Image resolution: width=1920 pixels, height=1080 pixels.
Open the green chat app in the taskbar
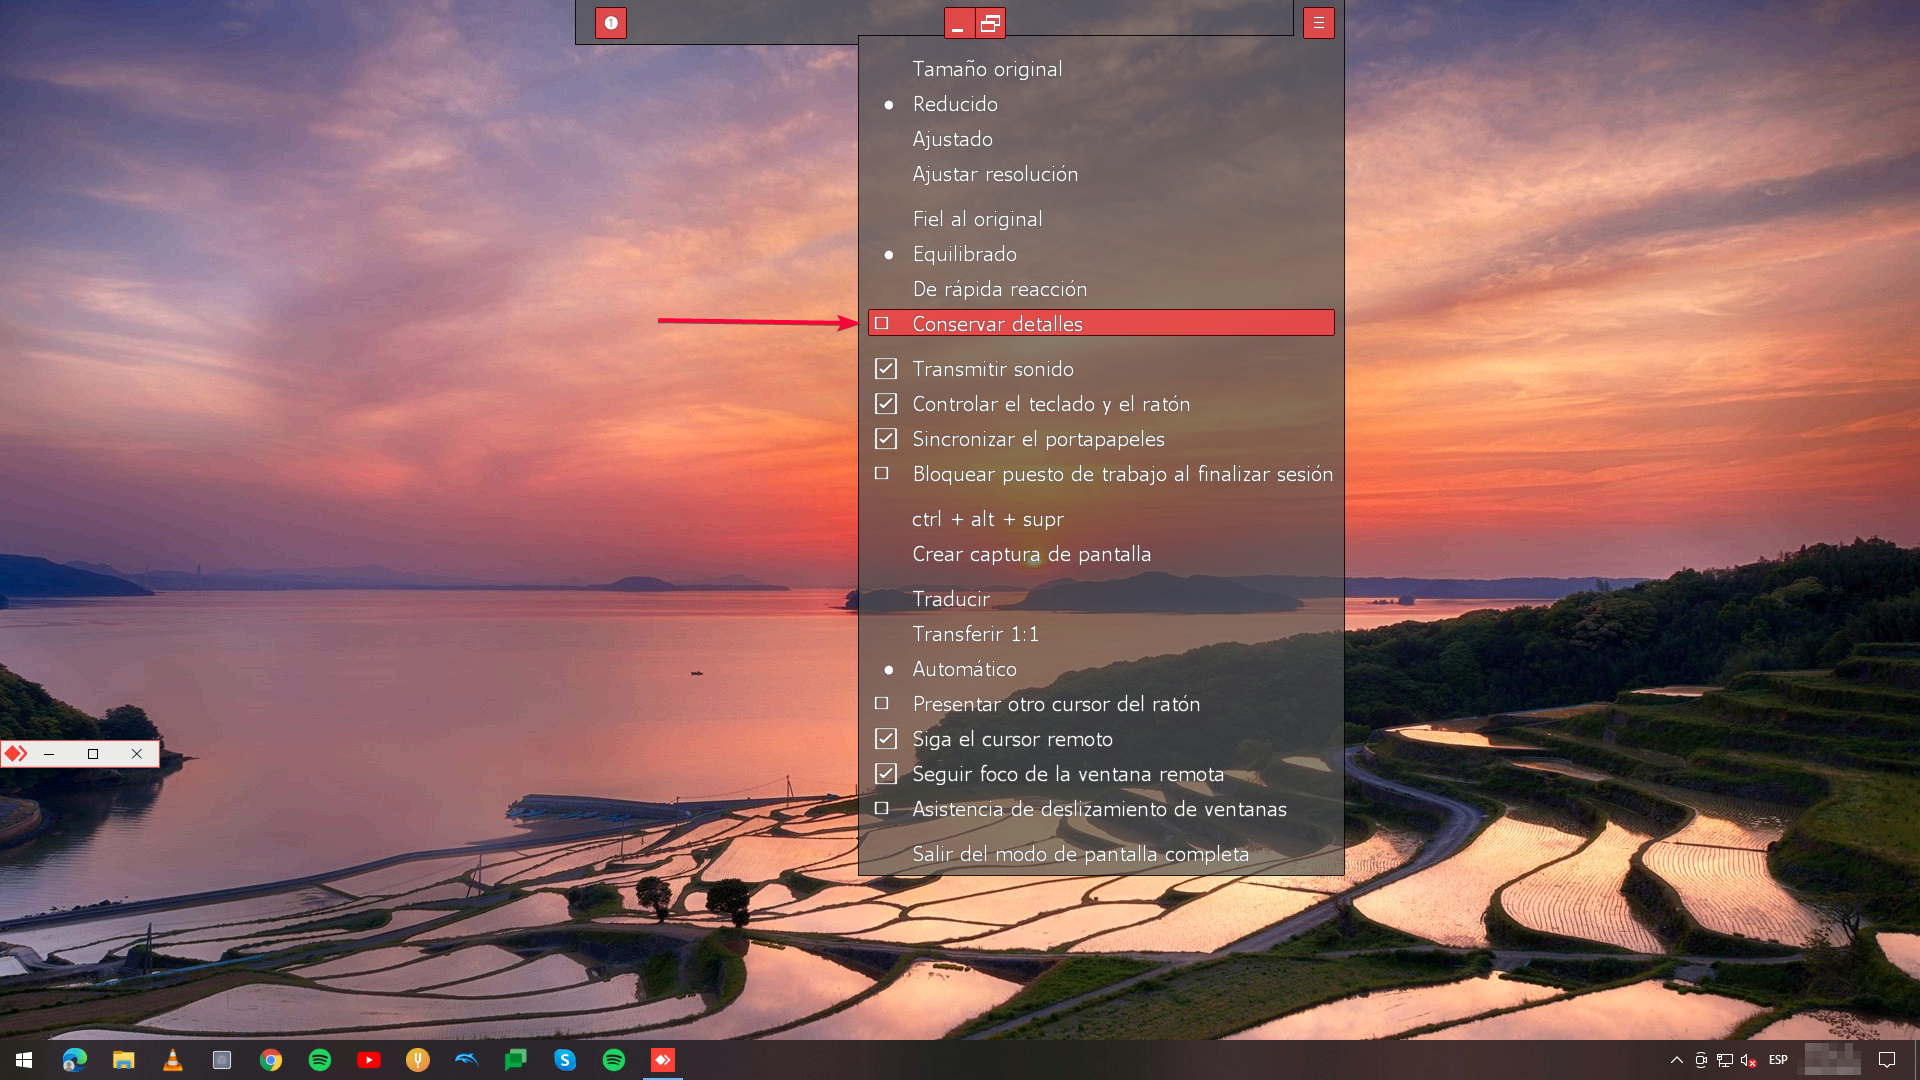coord(516,1060)
